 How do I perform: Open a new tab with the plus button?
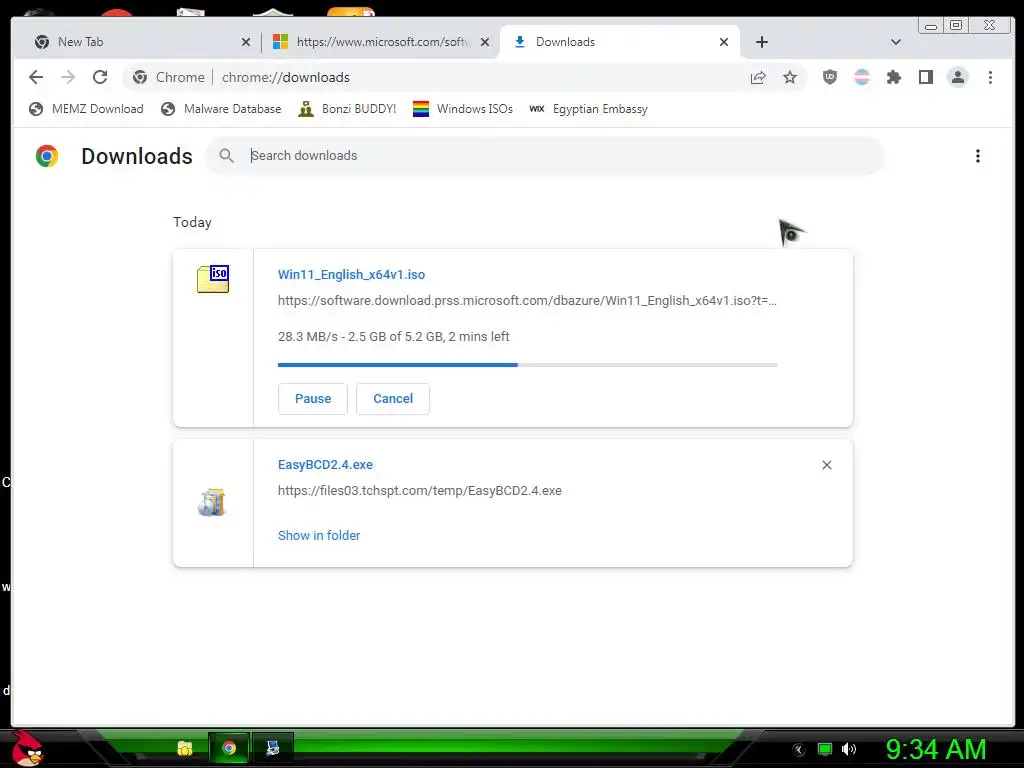pos(761,42)
